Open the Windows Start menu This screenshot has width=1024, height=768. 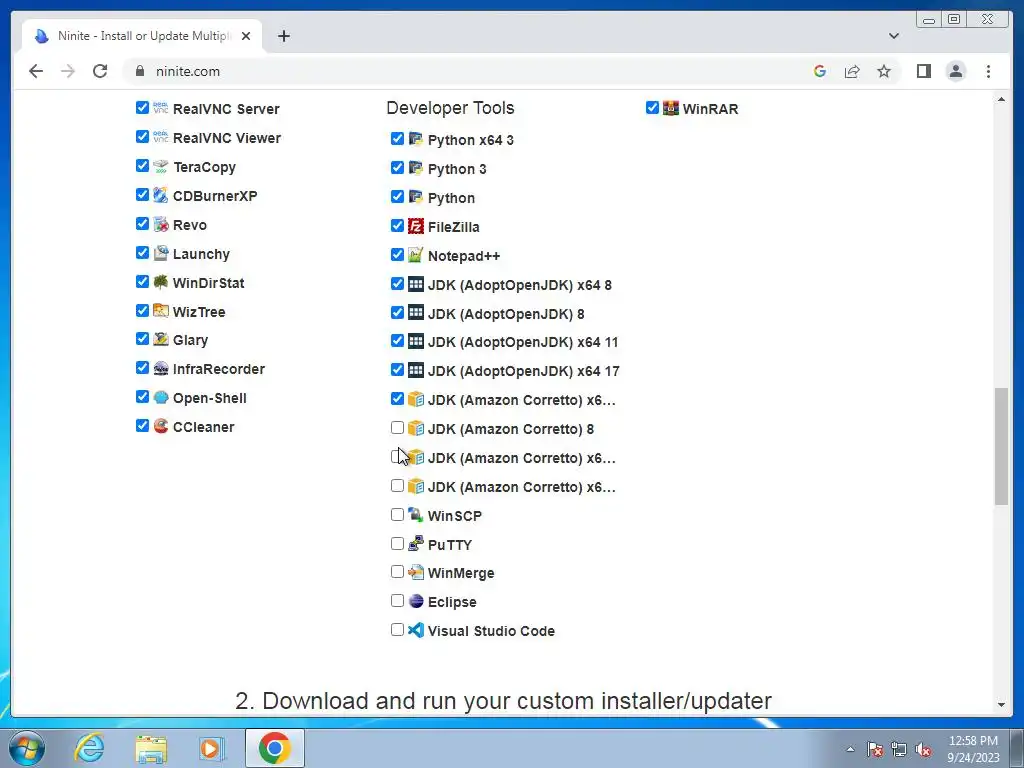(27, 748)
